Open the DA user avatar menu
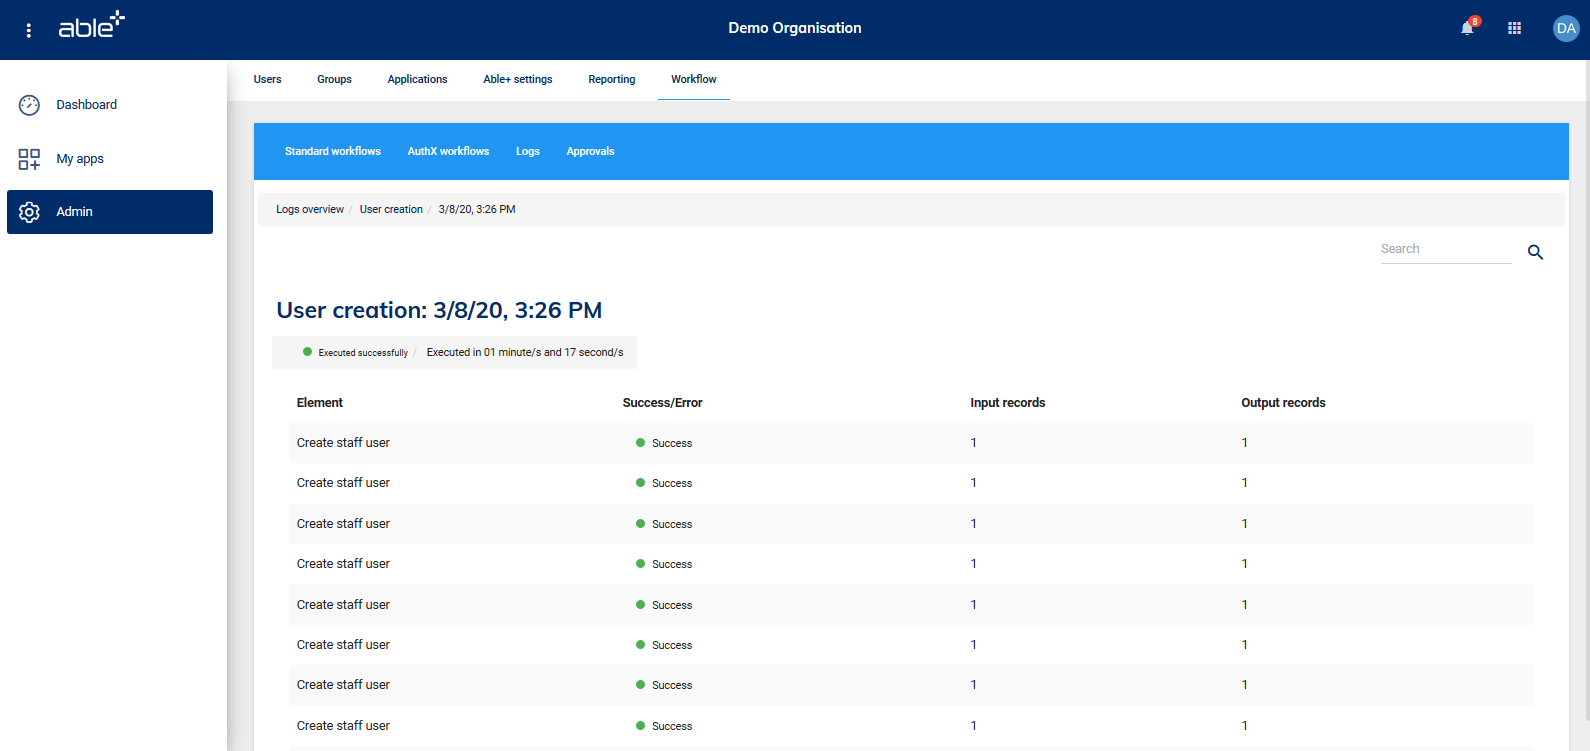This screenshot has width=1590, height=751. tap(1565, 28)
